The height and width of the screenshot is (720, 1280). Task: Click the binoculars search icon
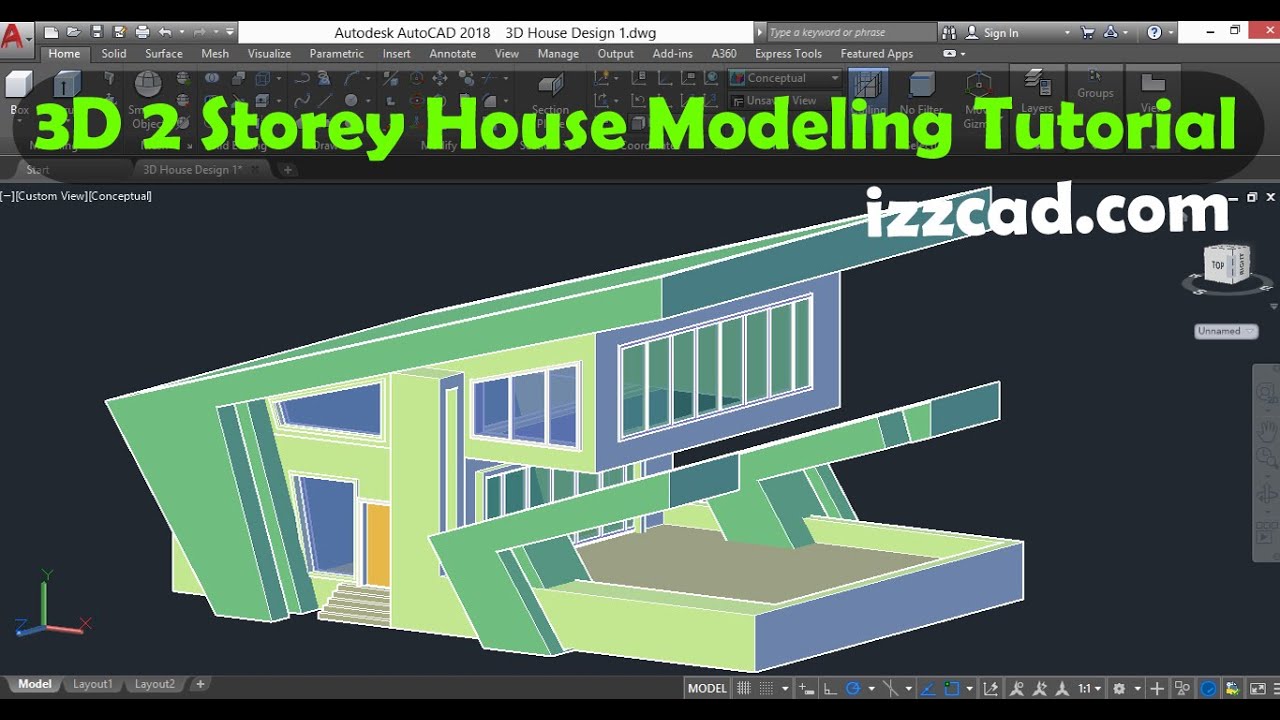(x=949, y=32)
